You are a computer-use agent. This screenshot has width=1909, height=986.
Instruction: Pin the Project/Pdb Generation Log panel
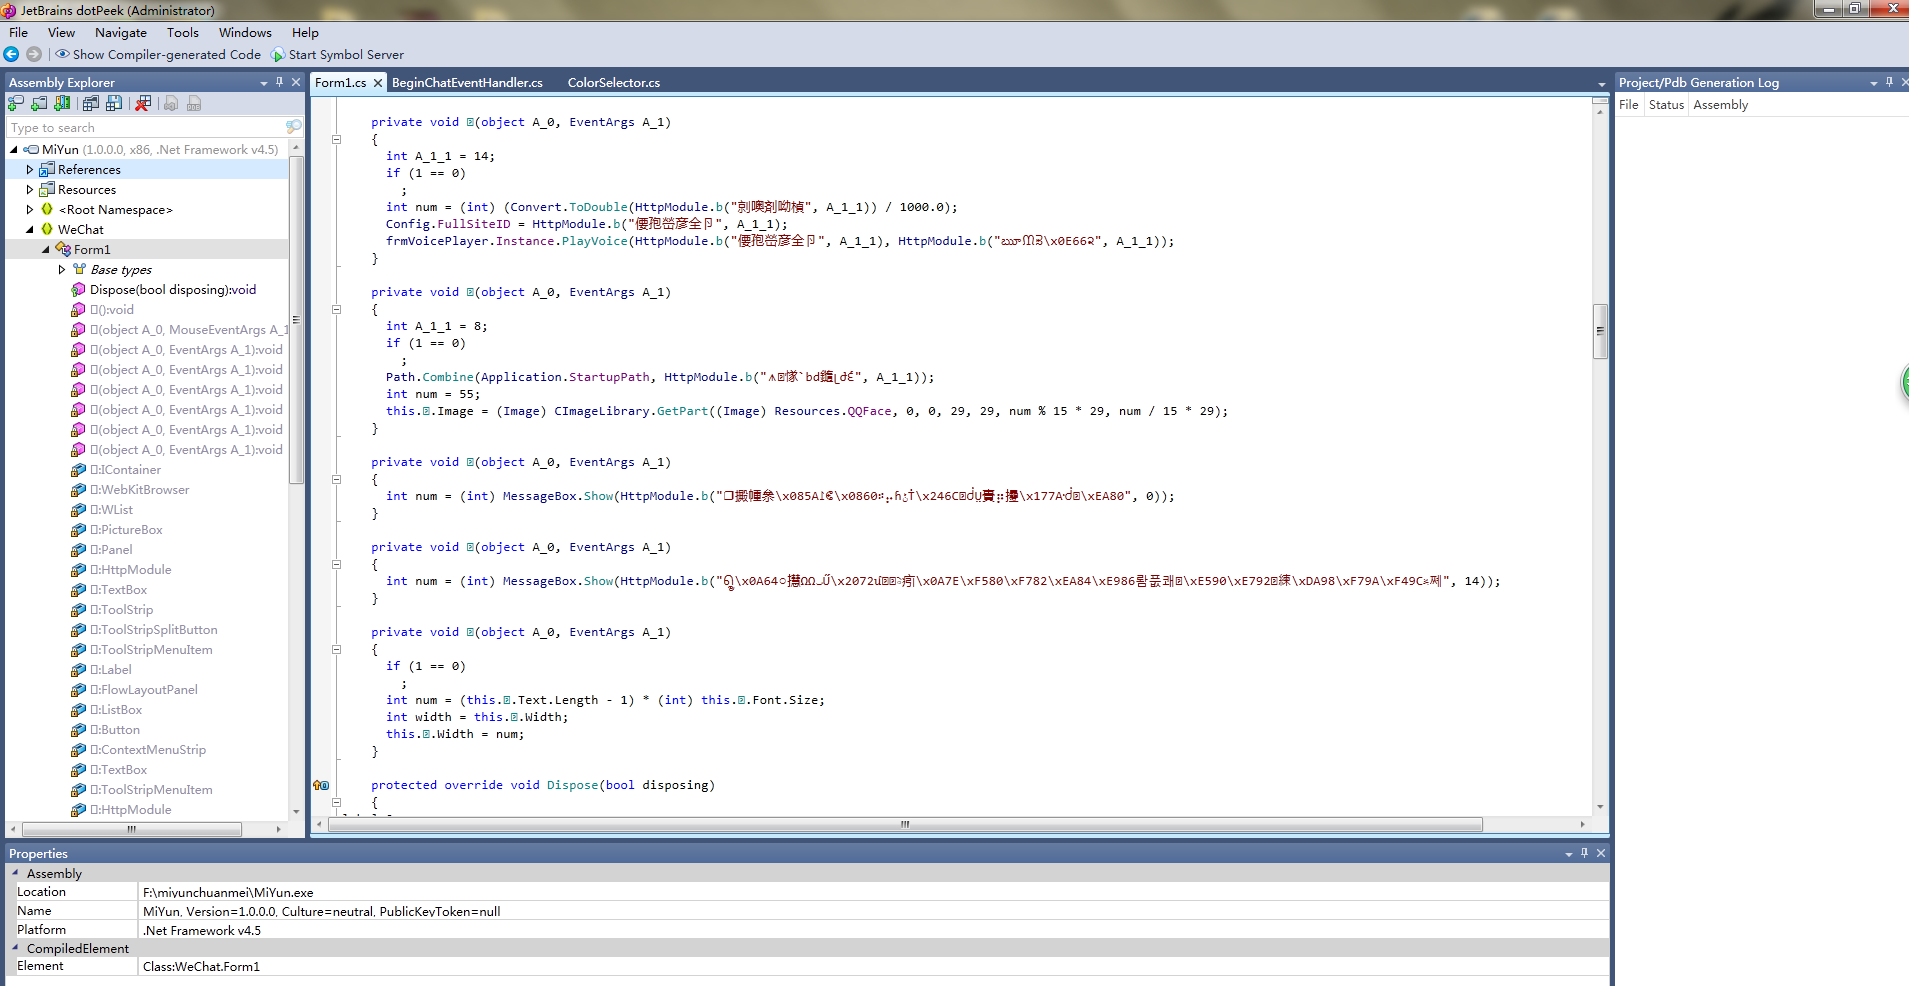[1889, 82]
